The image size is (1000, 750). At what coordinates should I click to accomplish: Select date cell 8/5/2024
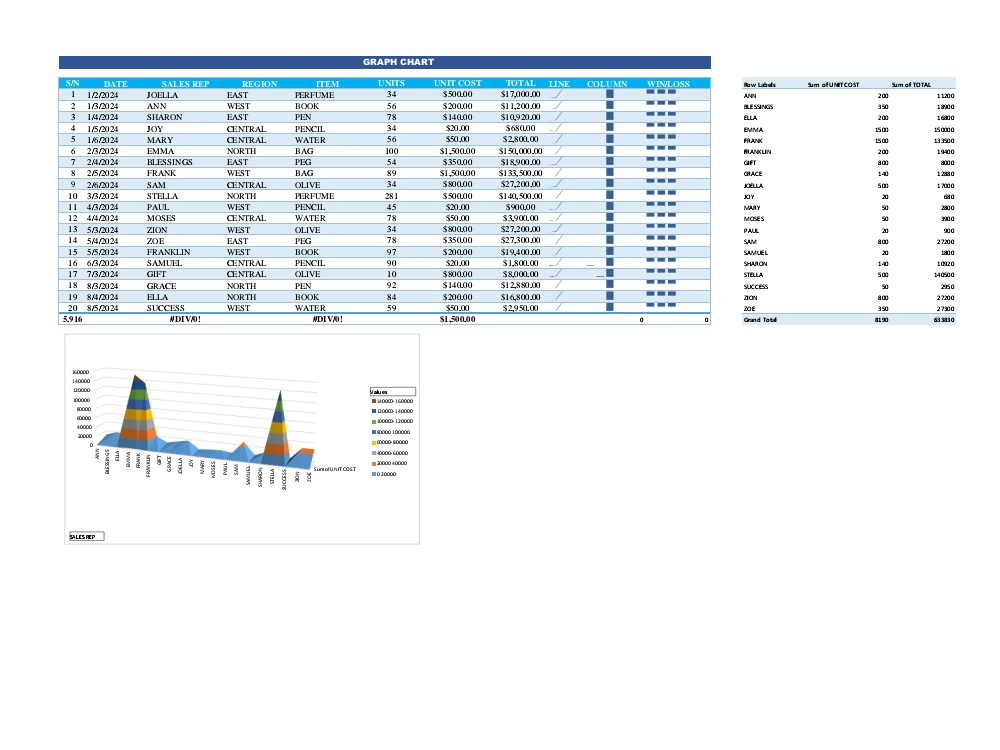pos(103,308)
